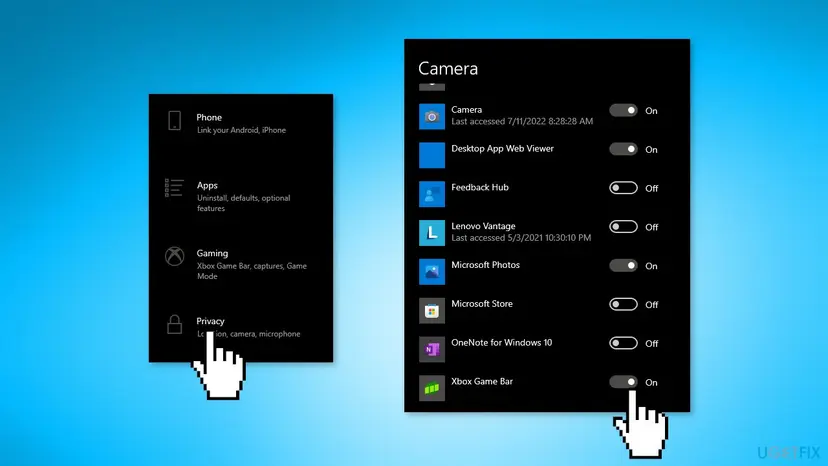Disable Desktop App Web Viewer camera toggle
The image size is (828, 466).
point(623,149)
